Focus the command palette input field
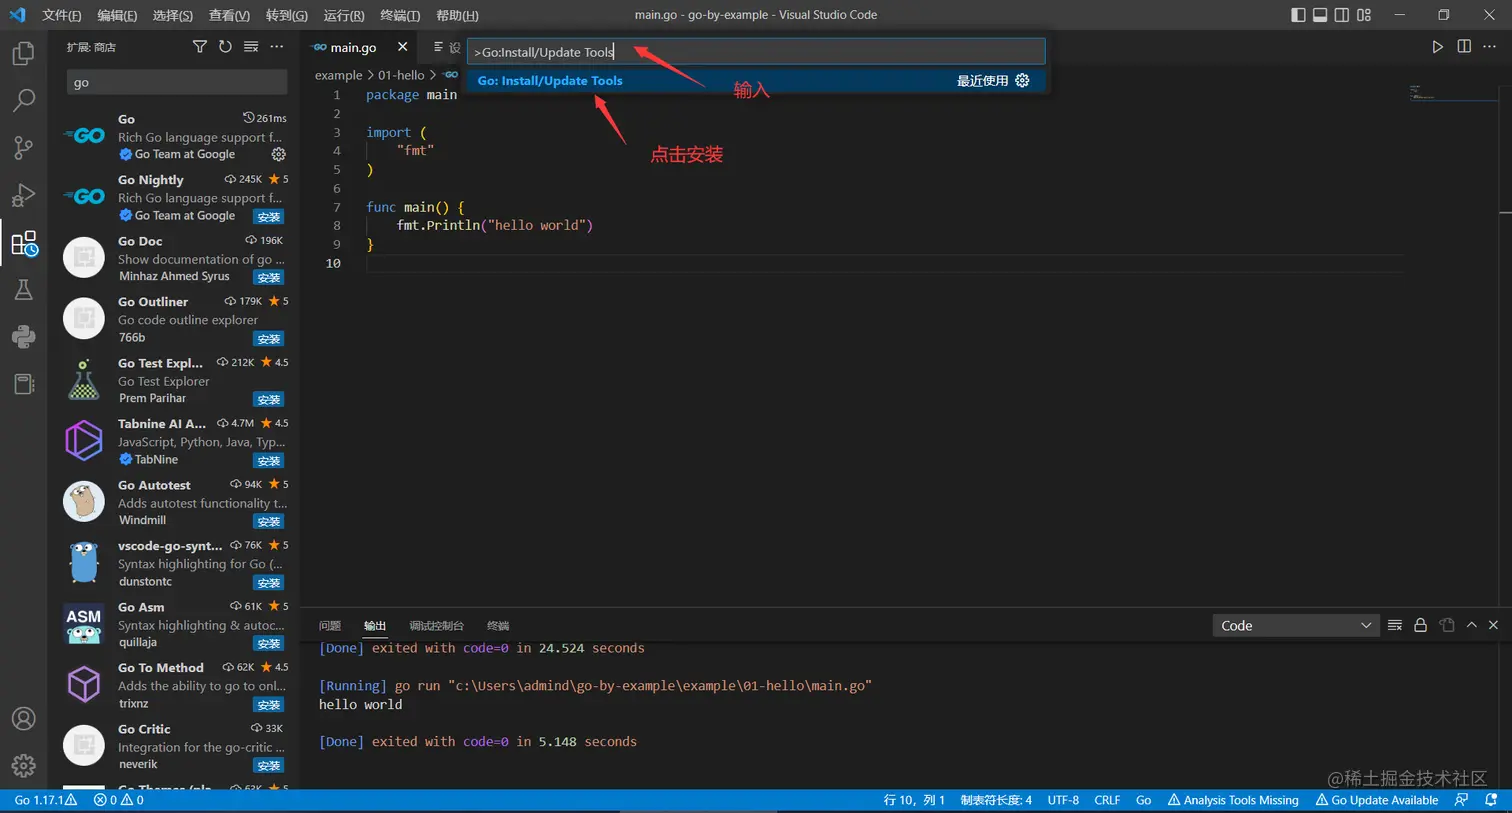This screenshot has width=1512, height=813. 756,52
